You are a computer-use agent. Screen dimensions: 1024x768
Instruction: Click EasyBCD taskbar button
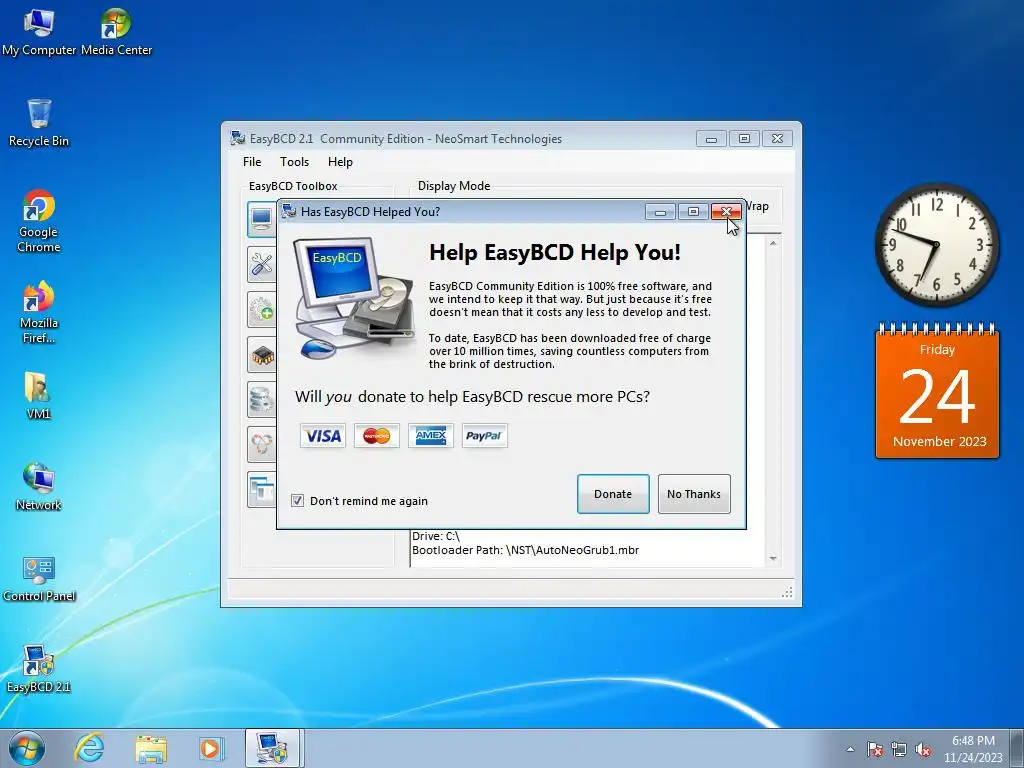pos(272,748)
